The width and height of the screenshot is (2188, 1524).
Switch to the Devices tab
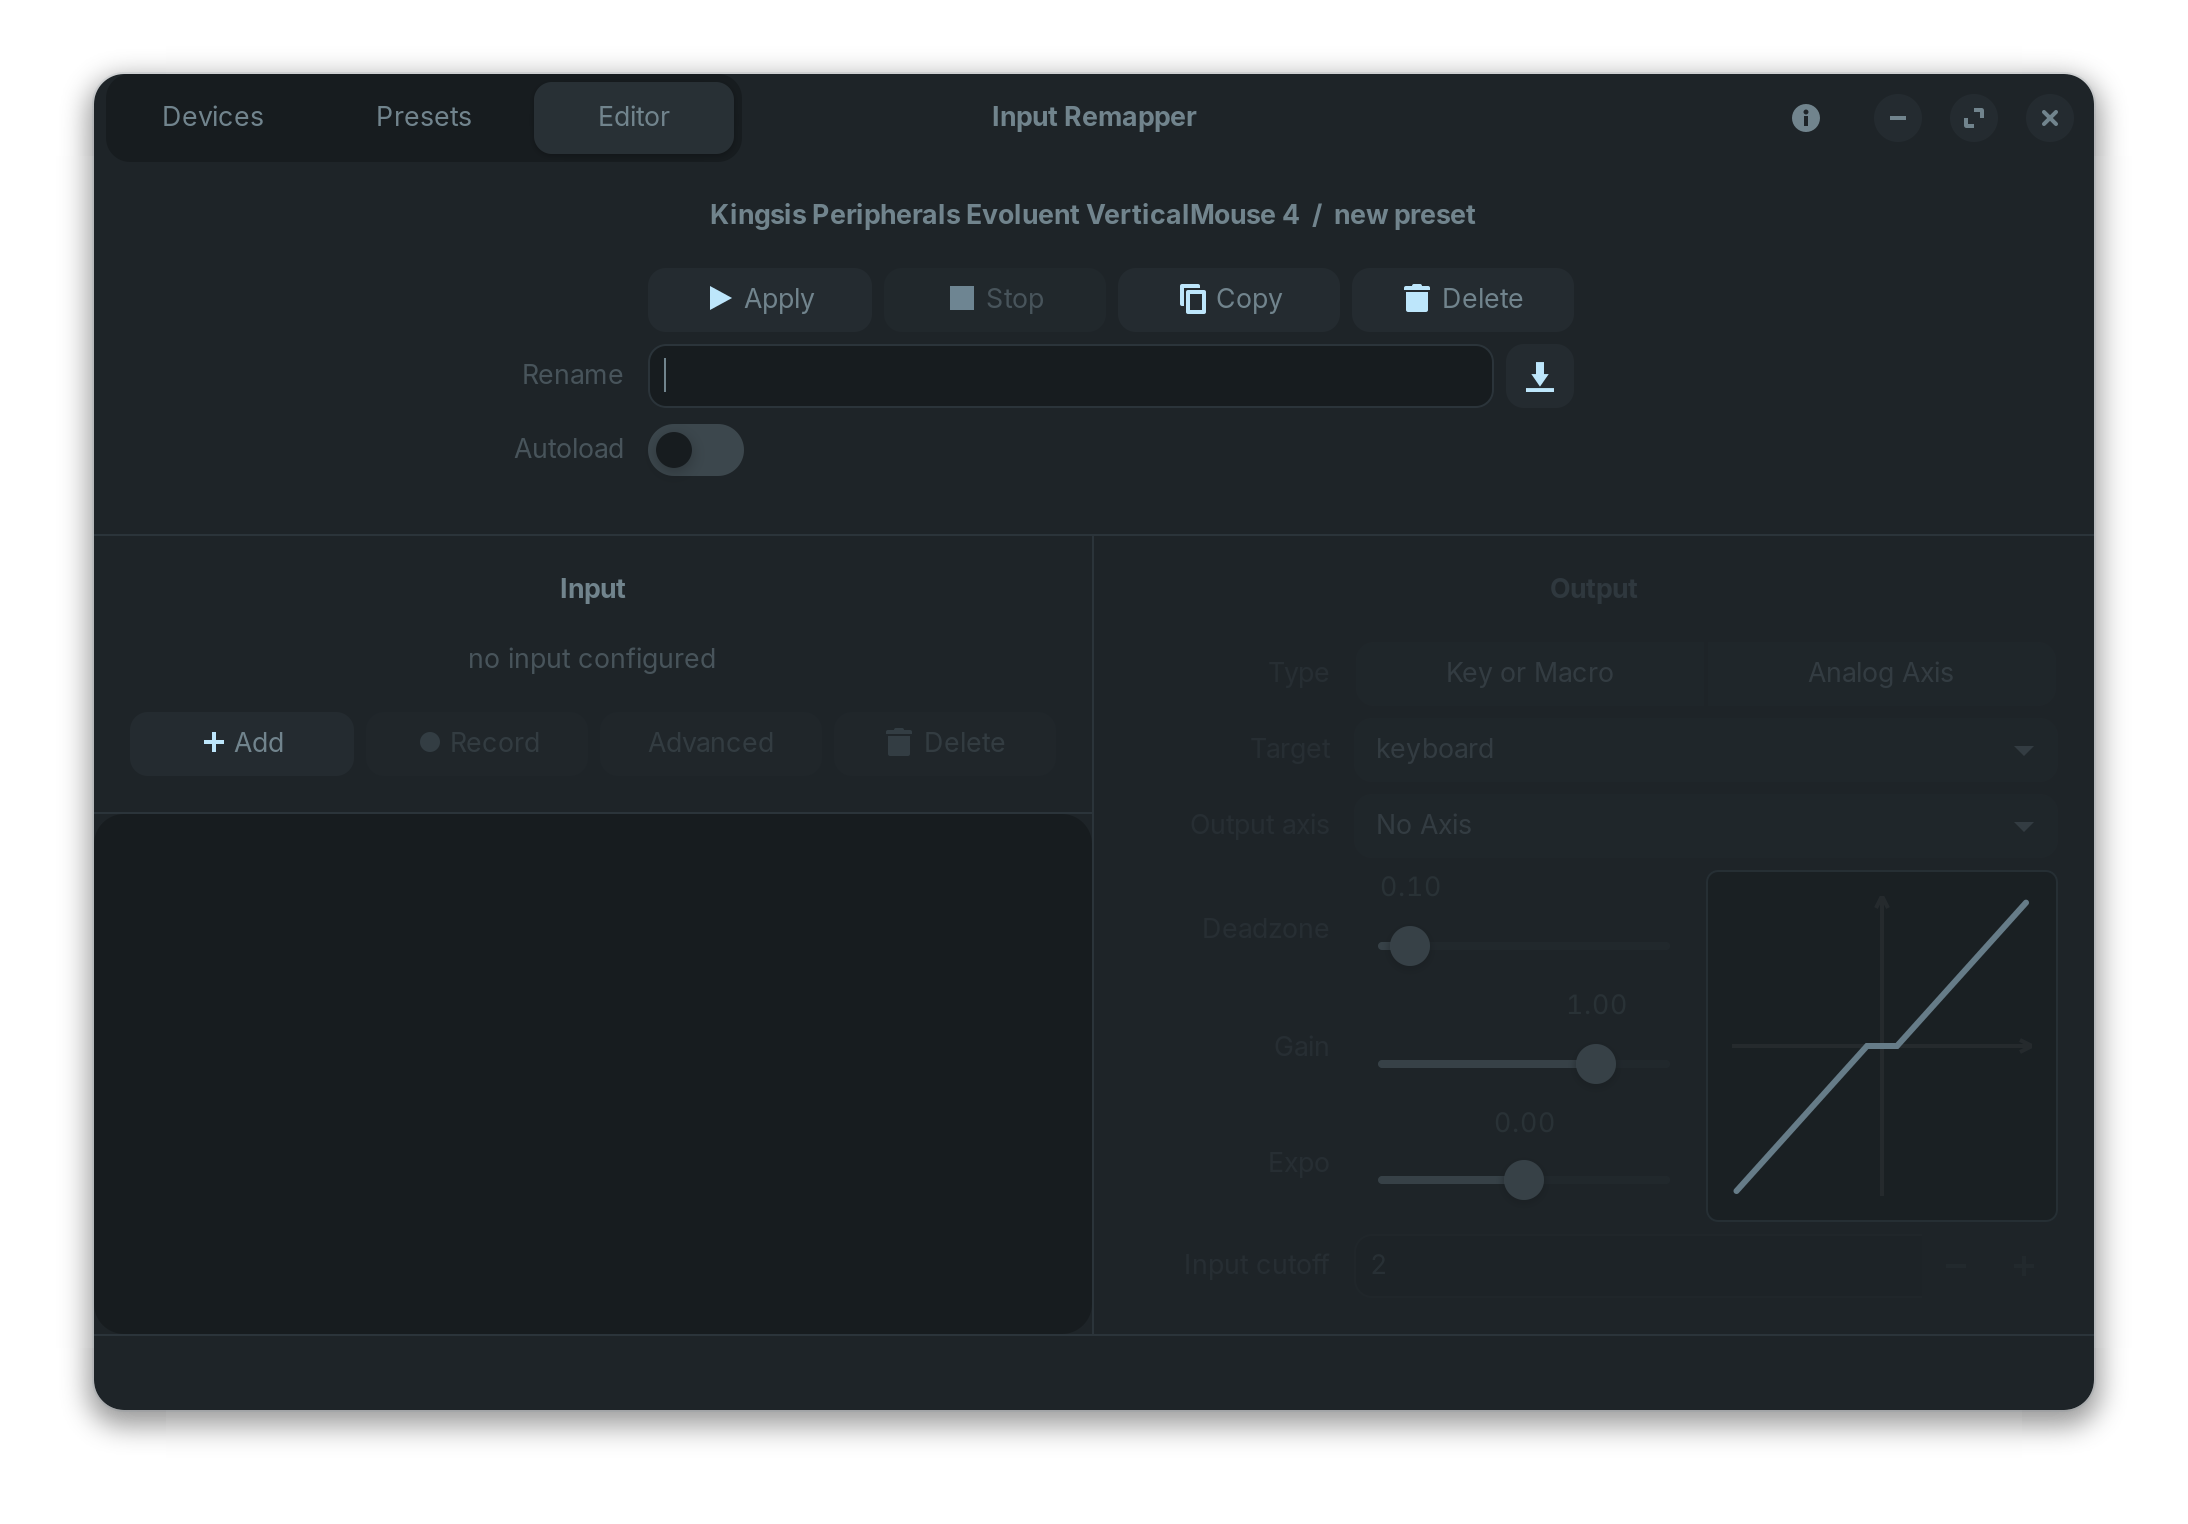(x=213, y=117)
